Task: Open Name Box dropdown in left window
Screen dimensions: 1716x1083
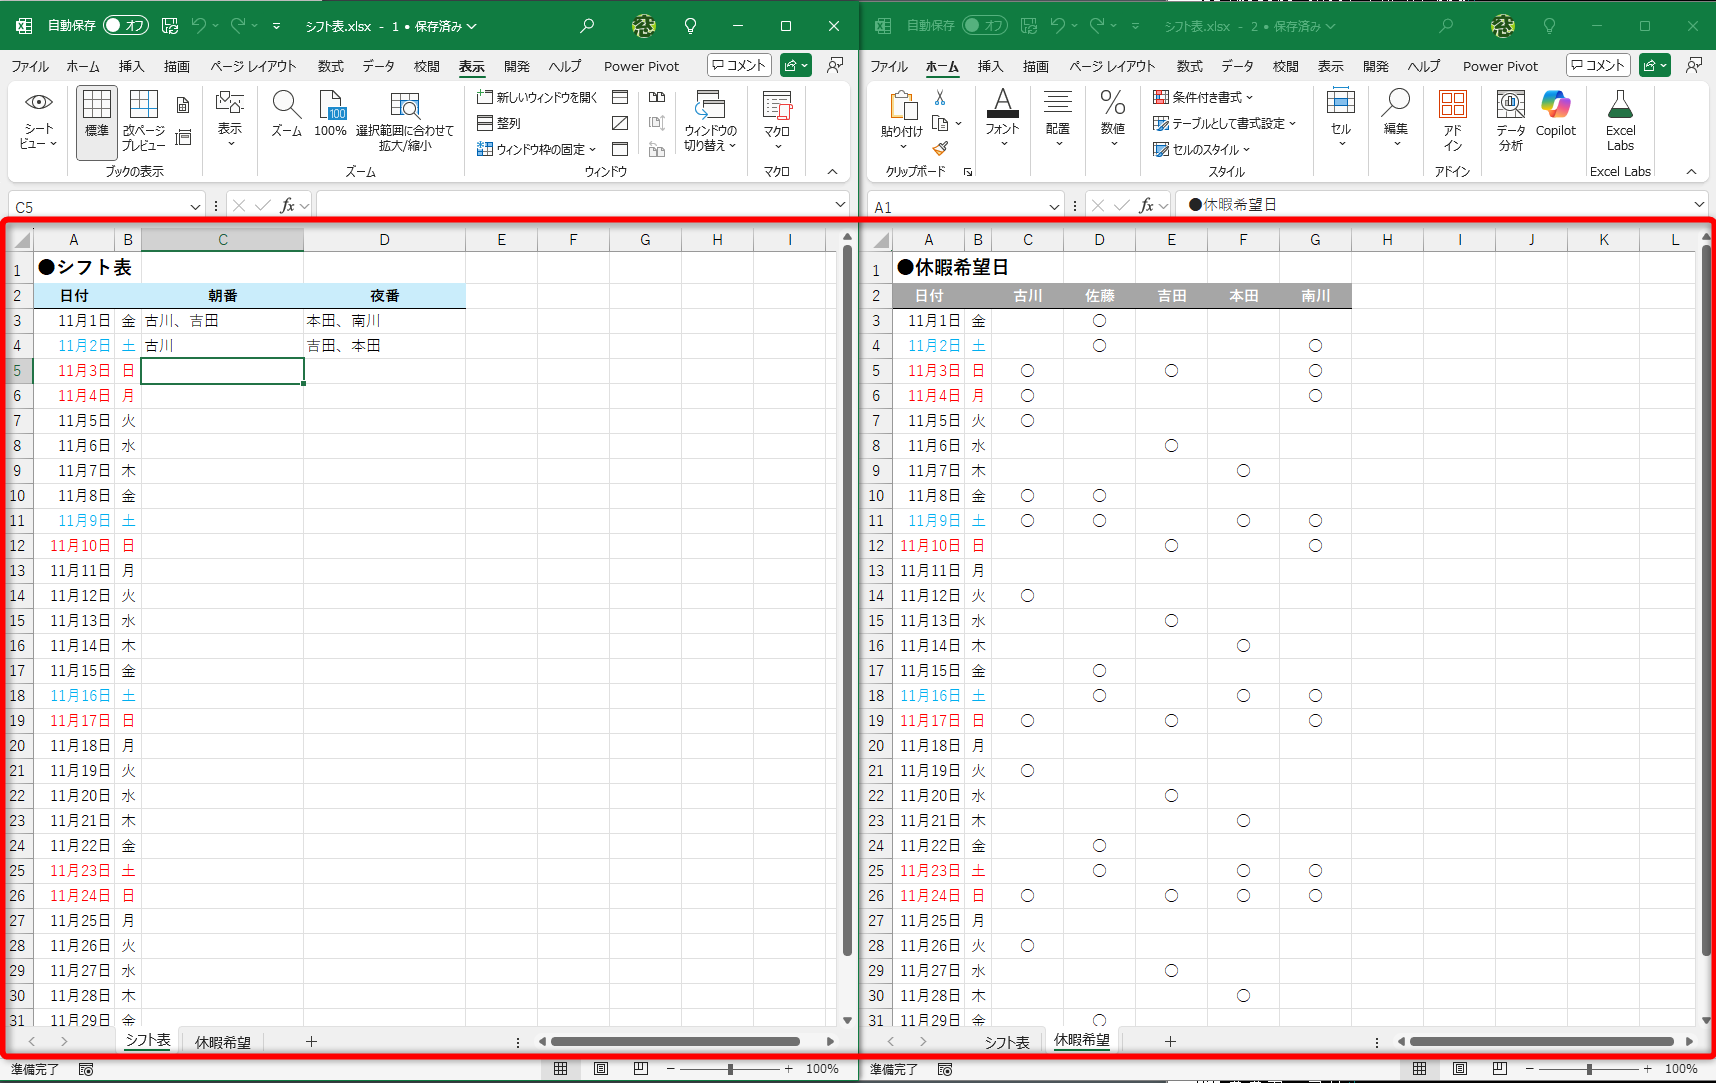Action: 195,206
